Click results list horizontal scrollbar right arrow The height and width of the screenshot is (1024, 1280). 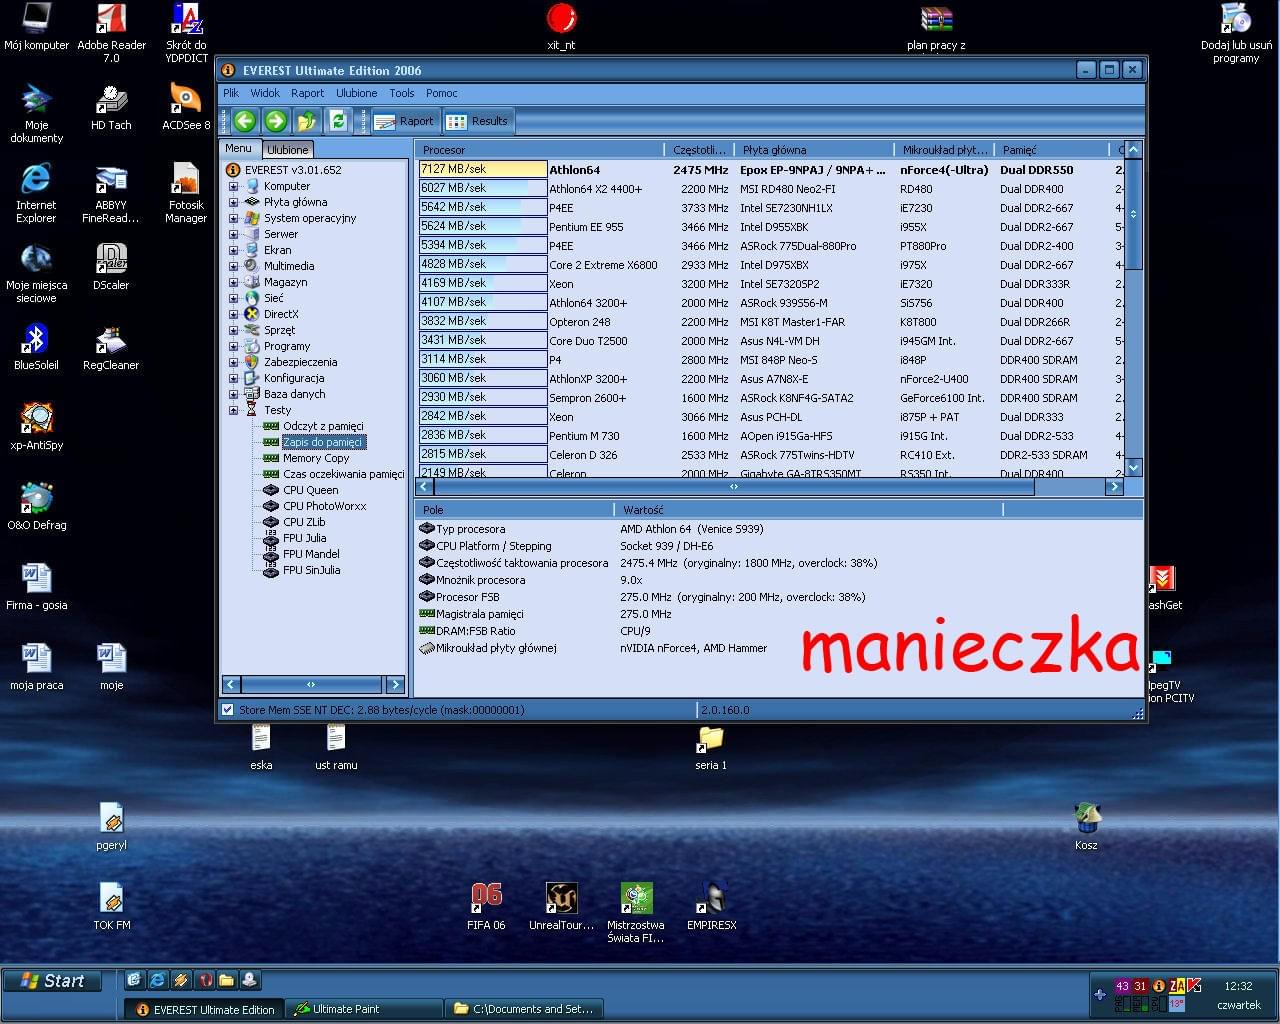point(1114,487)
